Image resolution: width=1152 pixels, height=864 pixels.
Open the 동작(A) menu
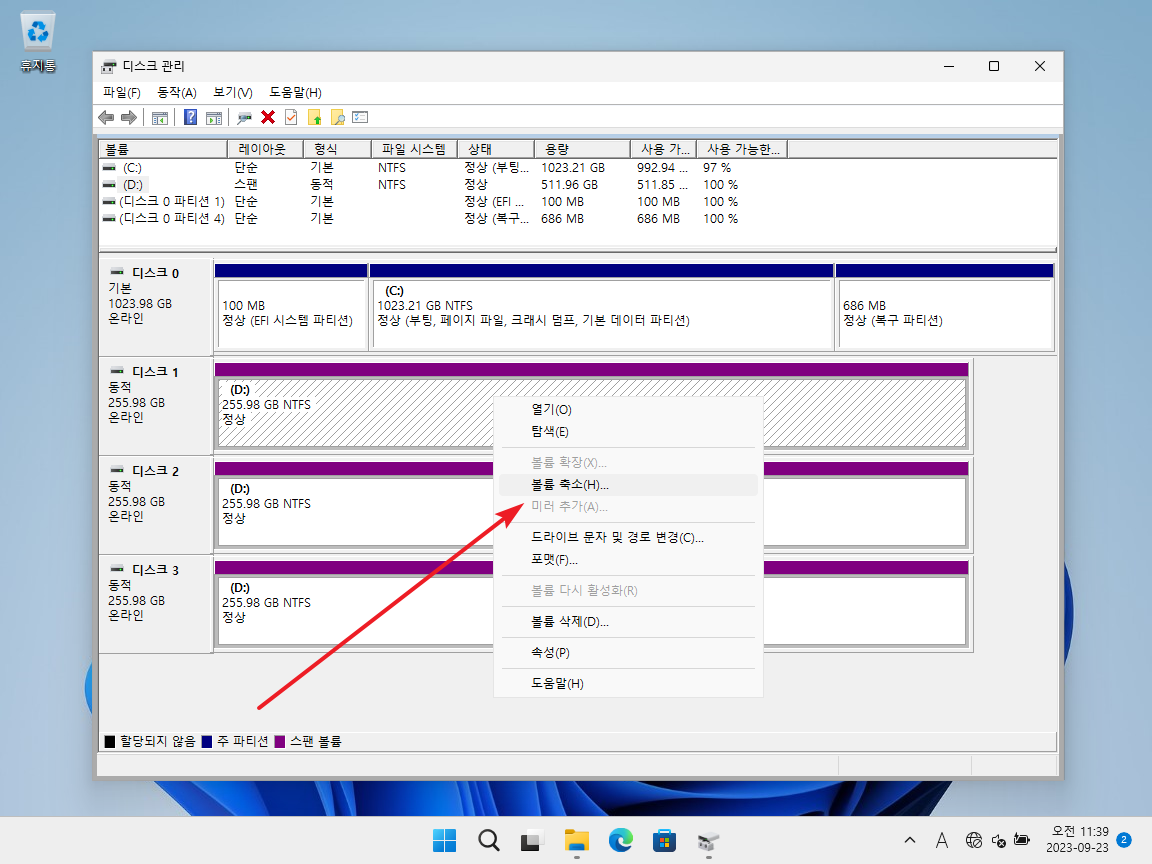click(177, 93)
